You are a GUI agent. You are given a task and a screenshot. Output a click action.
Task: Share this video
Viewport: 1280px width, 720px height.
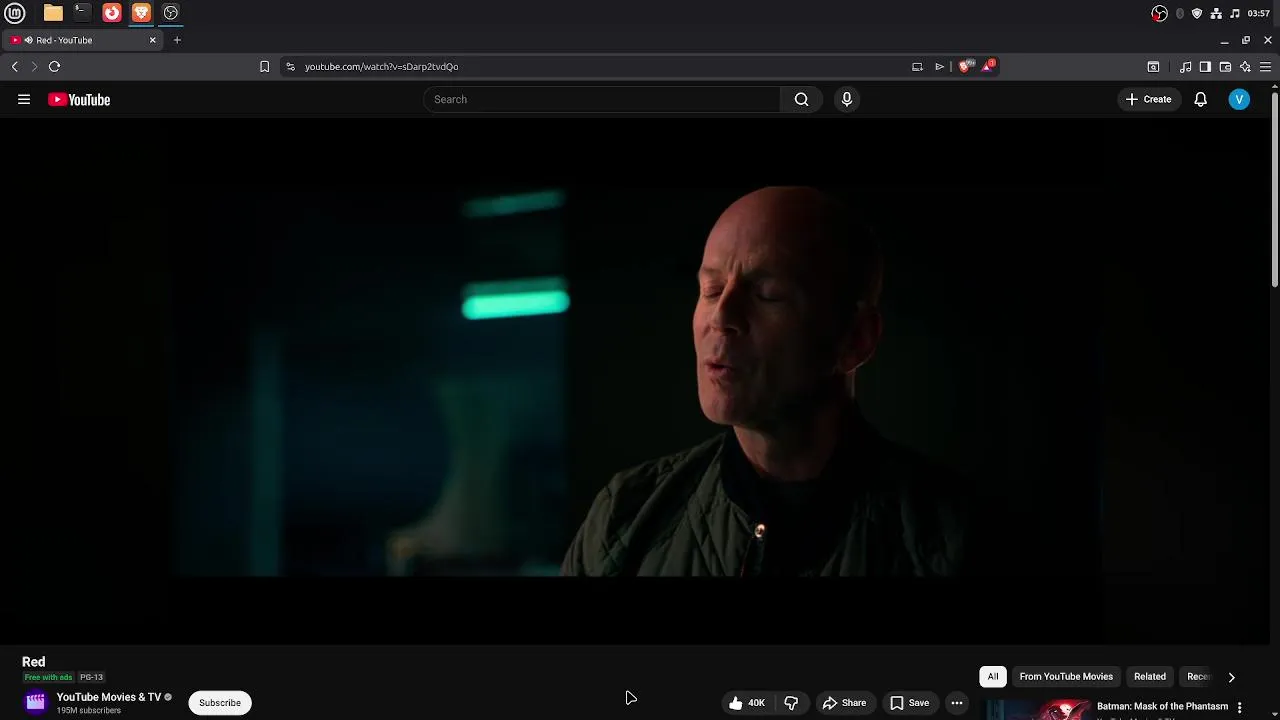tap(845, 703)
